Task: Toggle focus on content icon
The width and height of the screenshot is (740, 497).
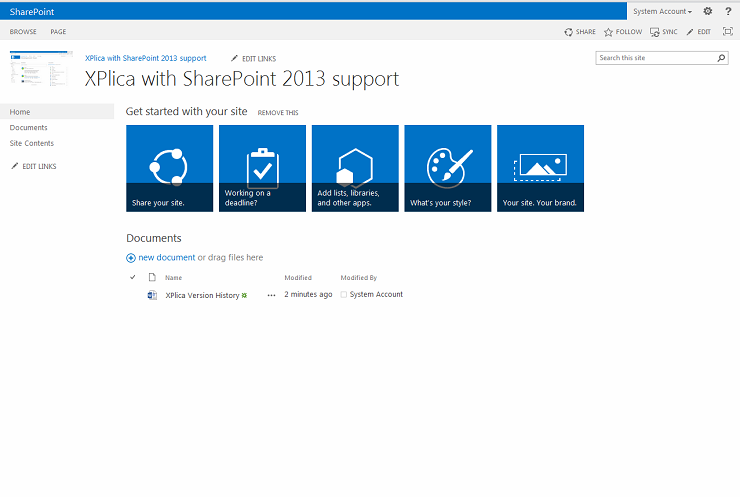Action: click(x=728, y=32)
